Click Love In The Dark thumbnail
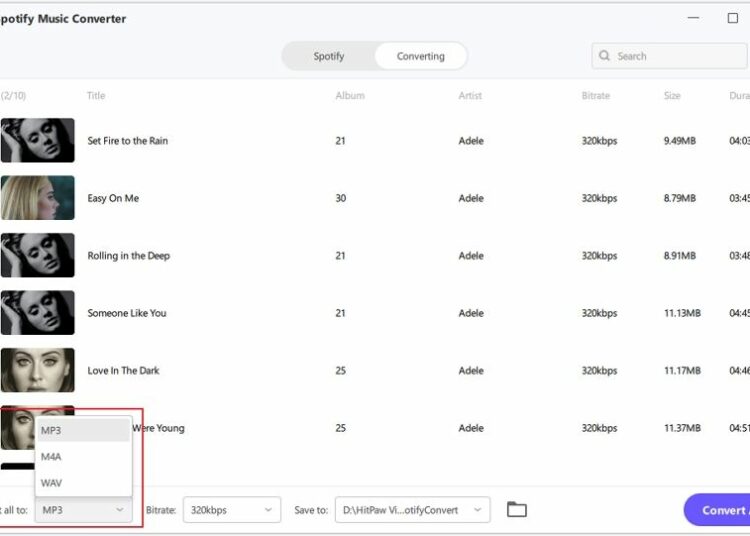 click(x=37, y=370)
